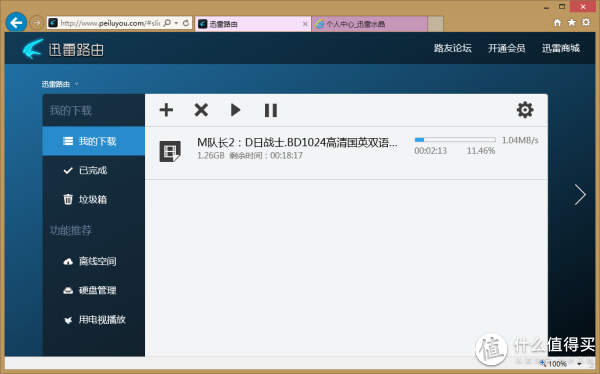Select the M队长2 download task title
This screenshot has width=600, height=374.
pos(297,142)
